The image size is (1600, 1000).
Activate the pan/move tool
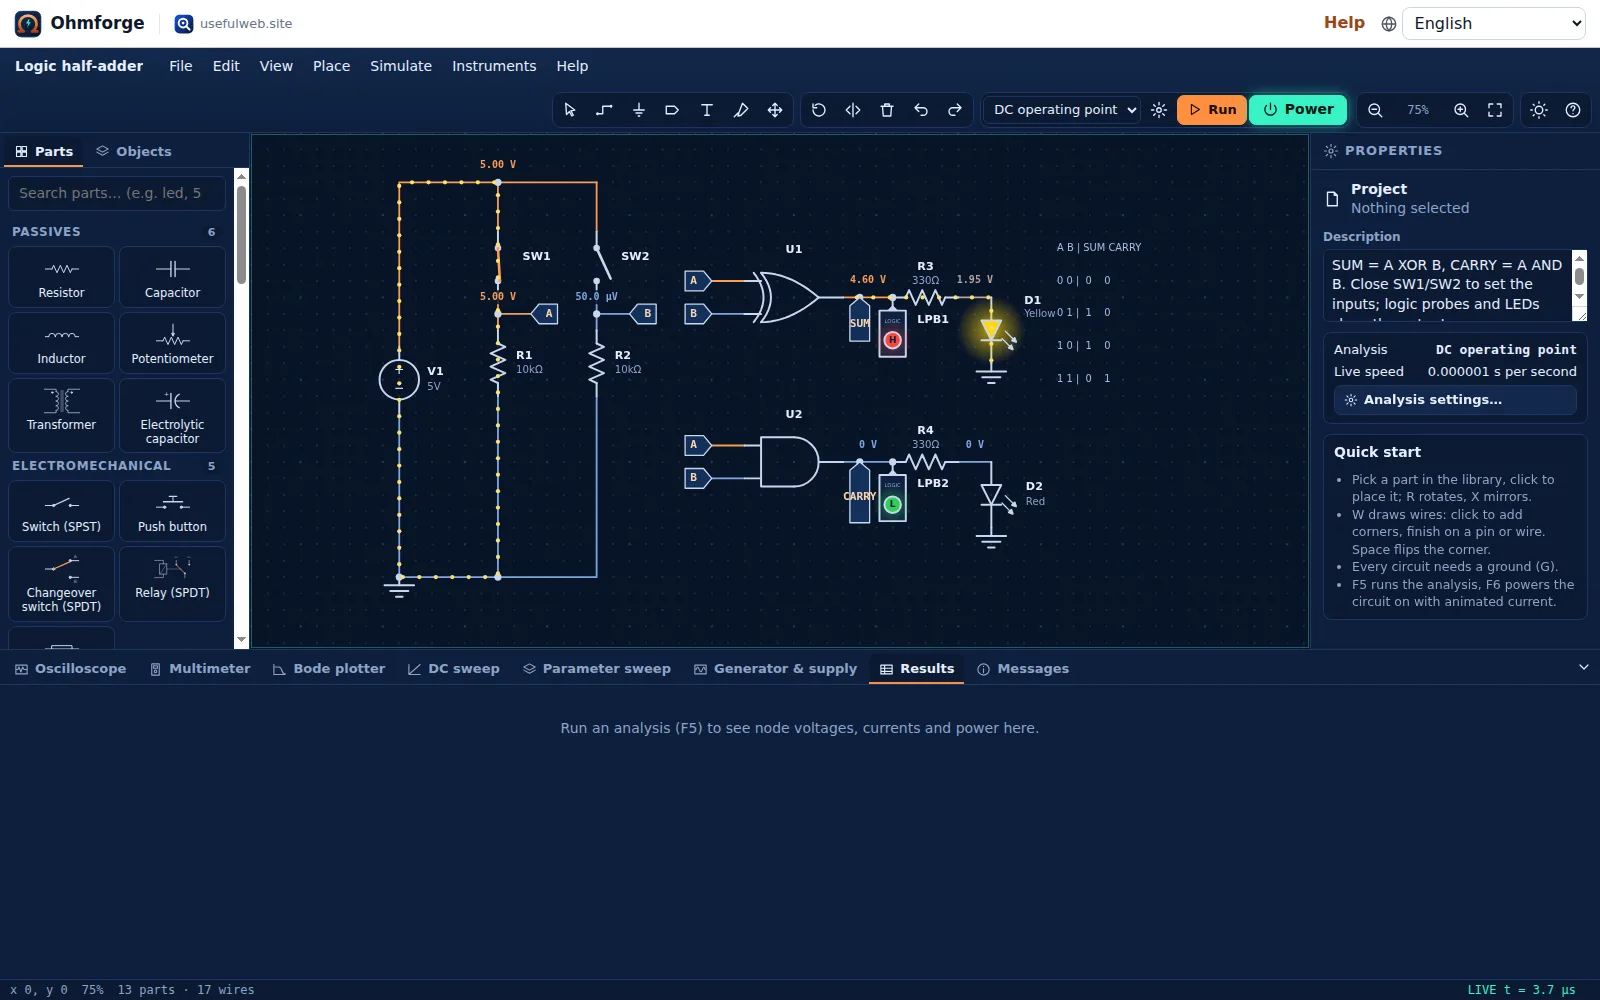pos(774,110)
